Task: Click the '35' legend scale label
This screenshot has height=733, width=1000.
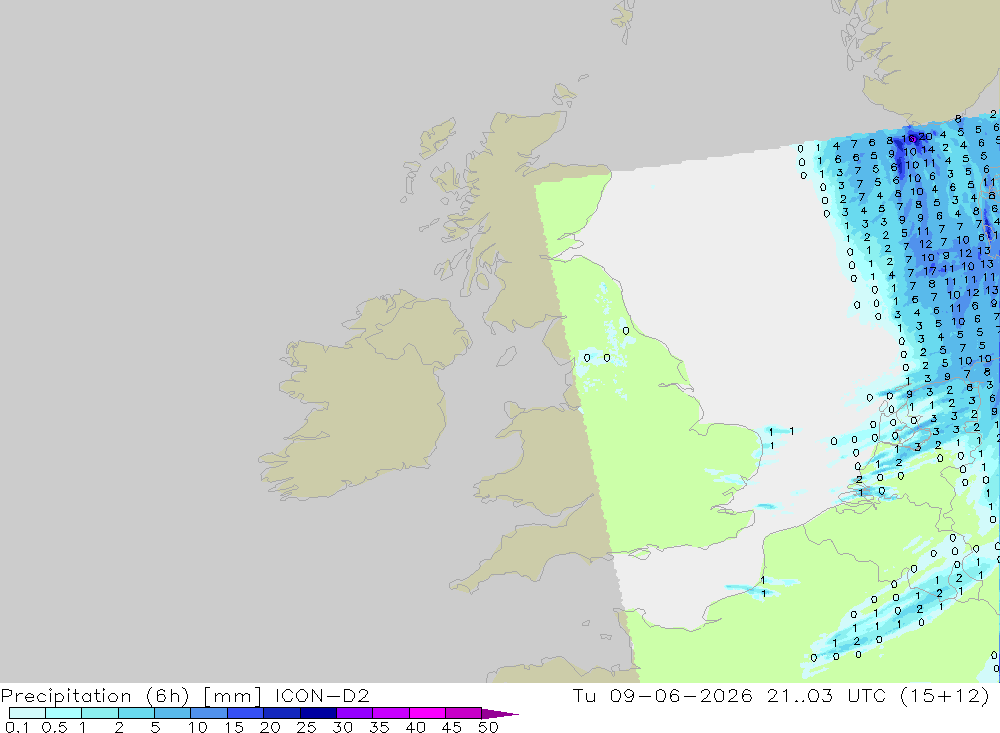Action: click(379, 727)
